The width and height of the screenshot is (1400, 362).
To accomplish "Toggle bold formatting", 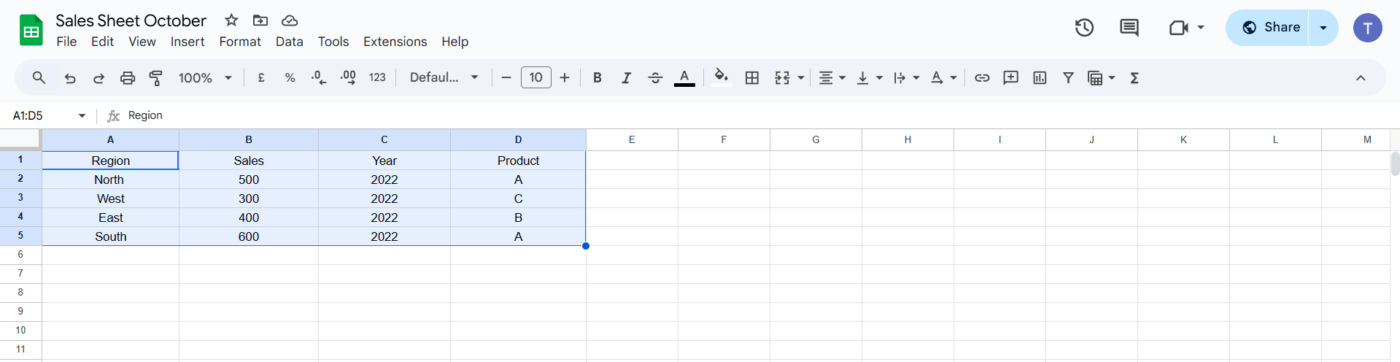I will tap(597, 77).
